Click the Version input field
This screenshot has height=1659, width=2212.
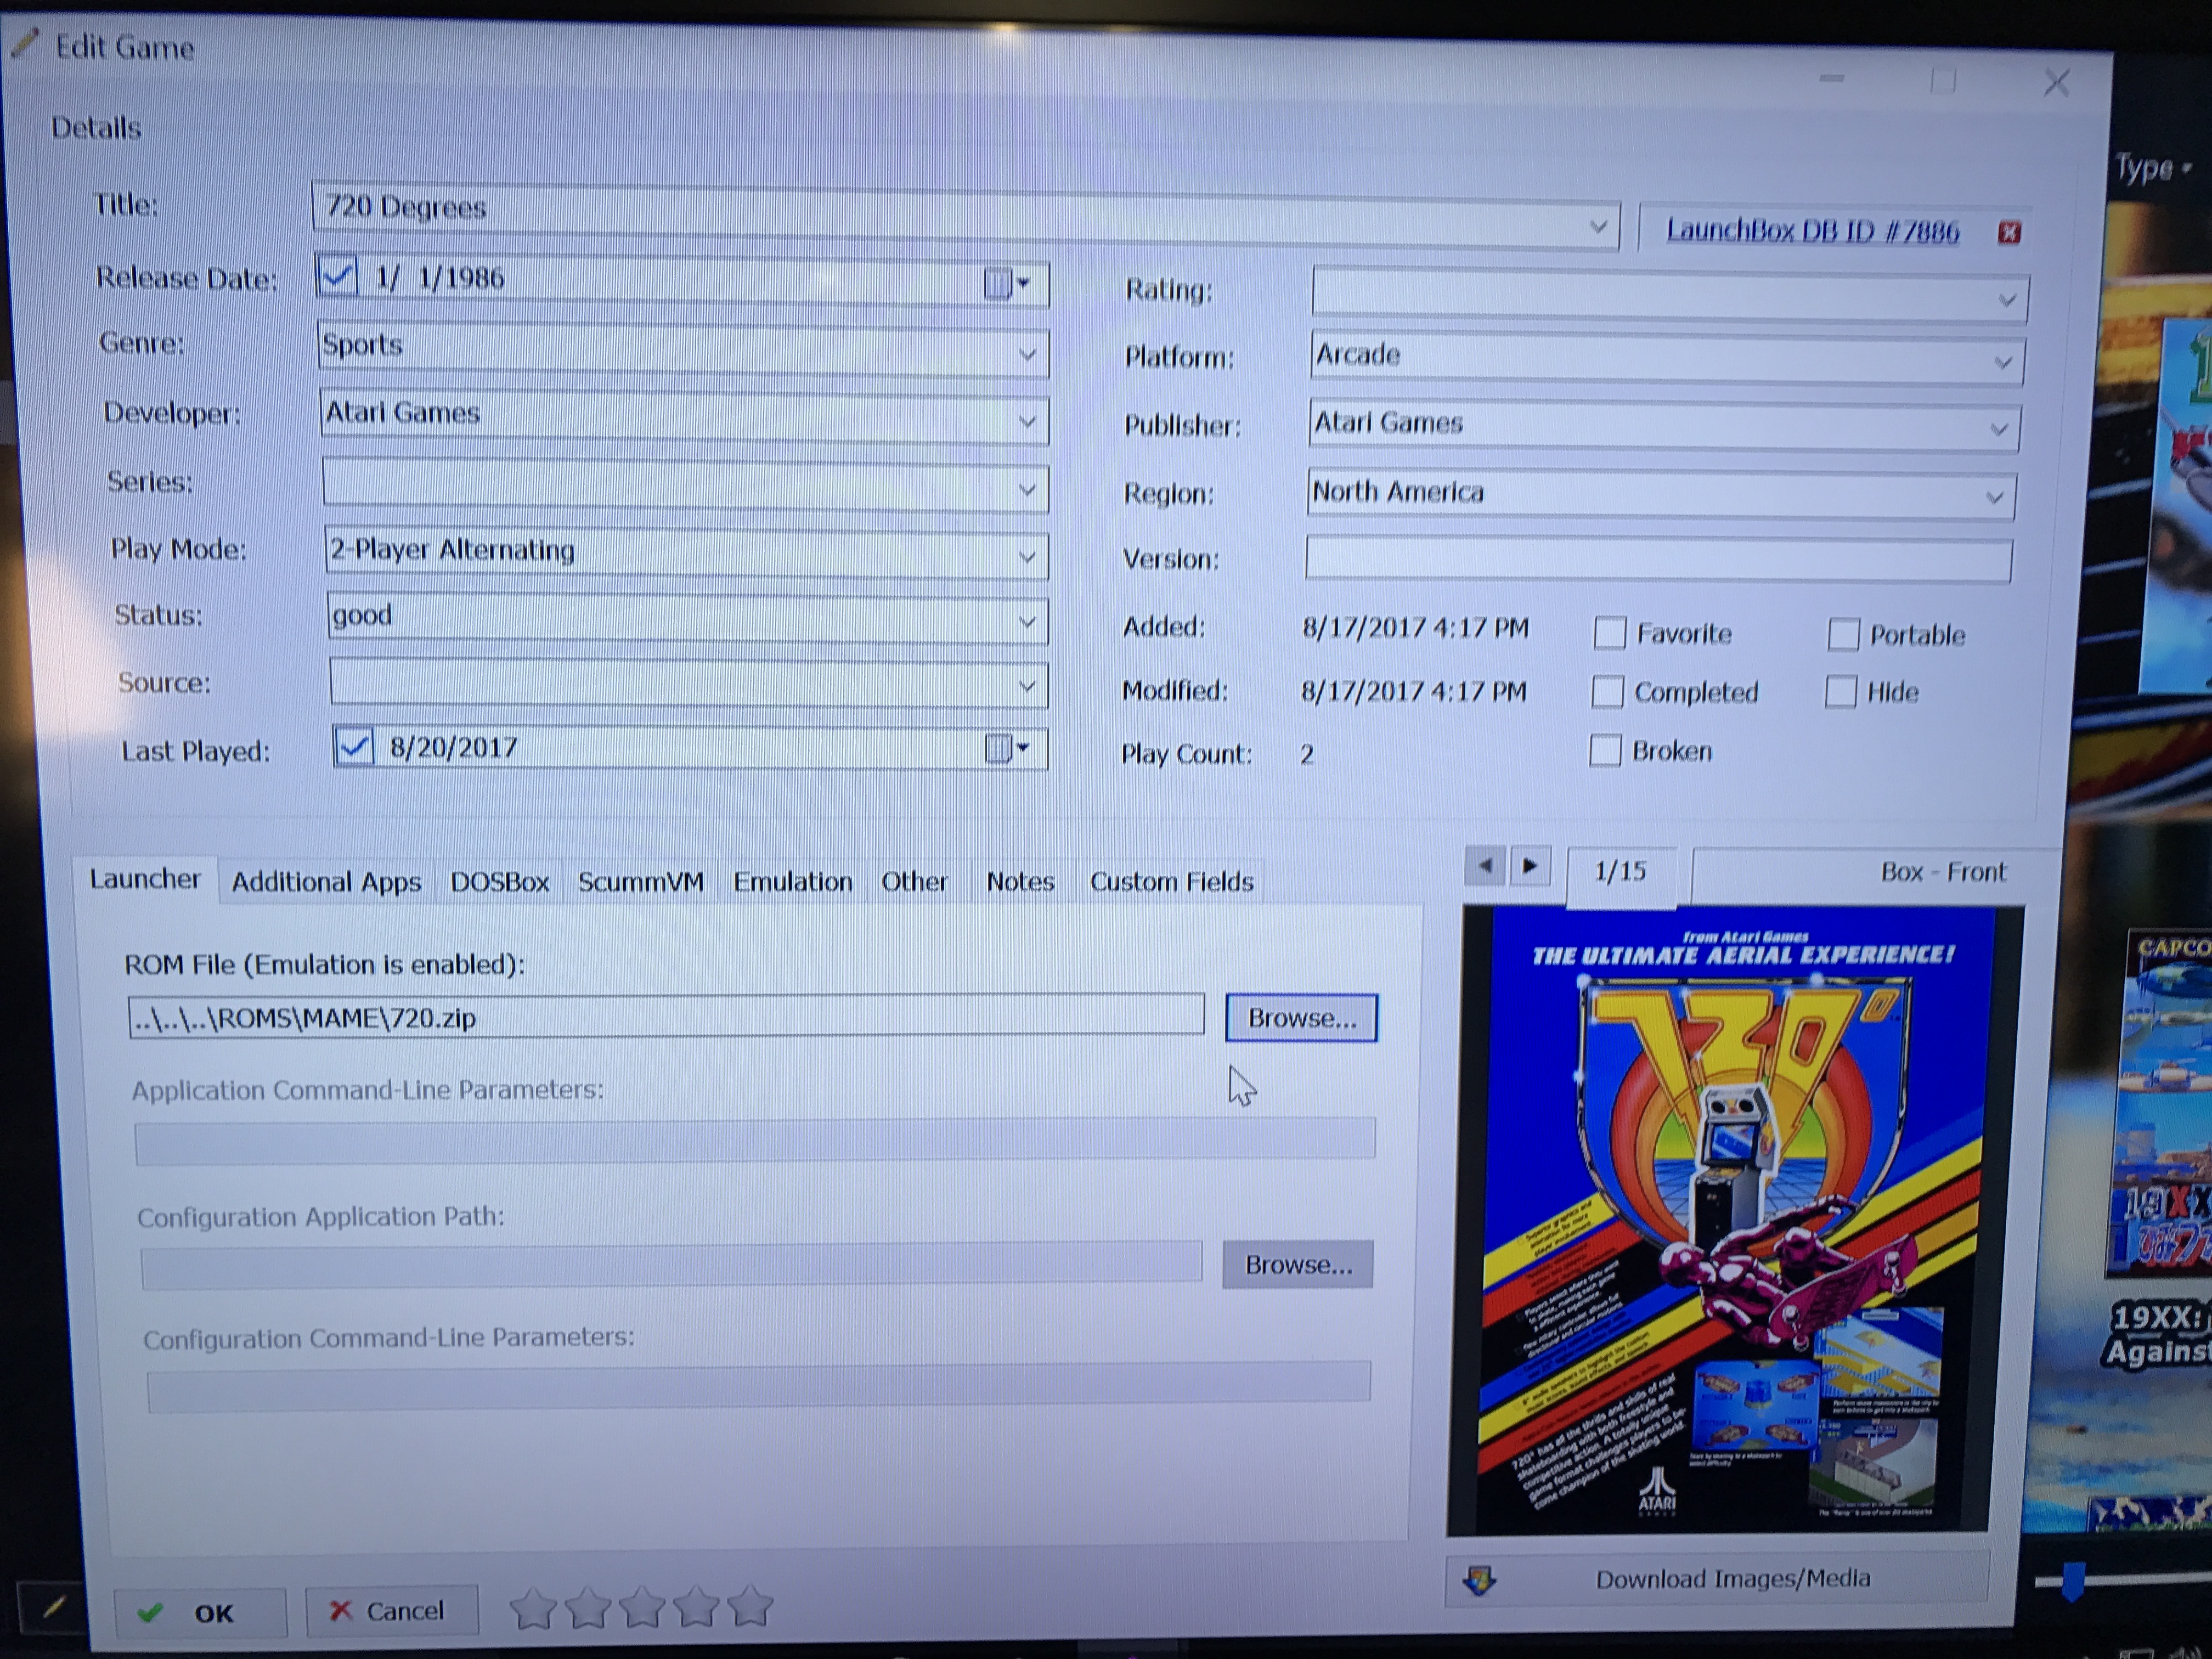pos(1658,561)
